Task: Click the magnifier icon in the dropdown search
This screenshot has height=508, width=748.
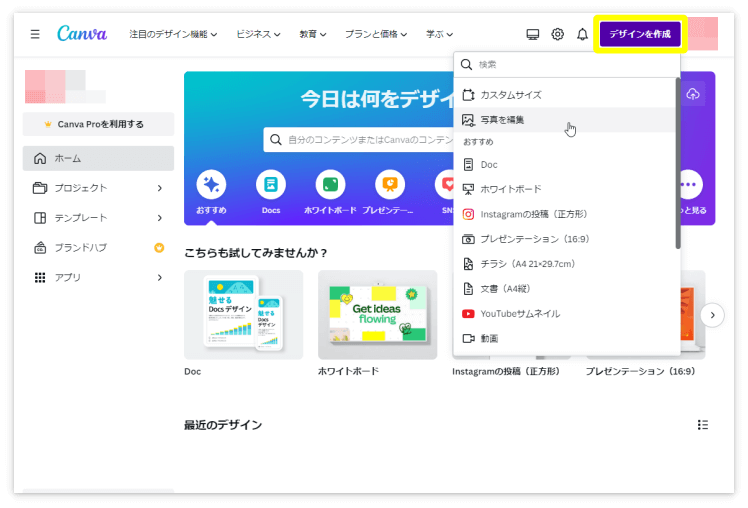Action: 466,64
